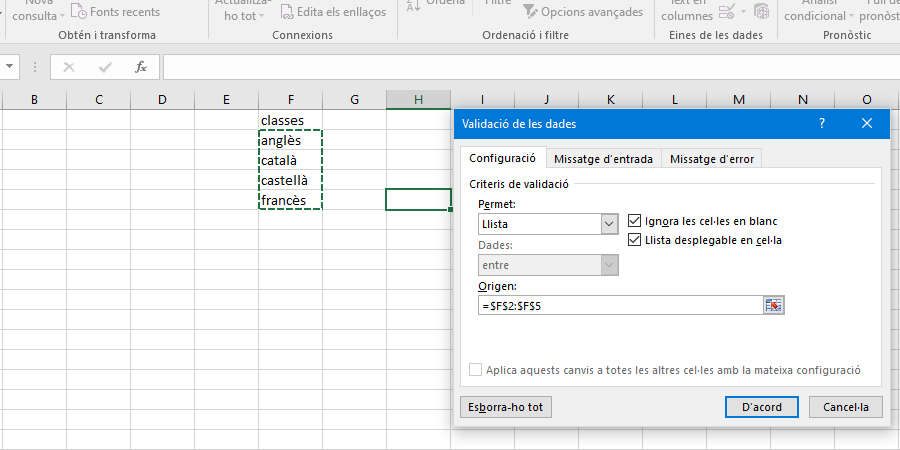Toggle Llista desplegable en cel·la checkbox
Image resolution: width=900 pixels, height=450 pixels.
(x=634, y=240)
